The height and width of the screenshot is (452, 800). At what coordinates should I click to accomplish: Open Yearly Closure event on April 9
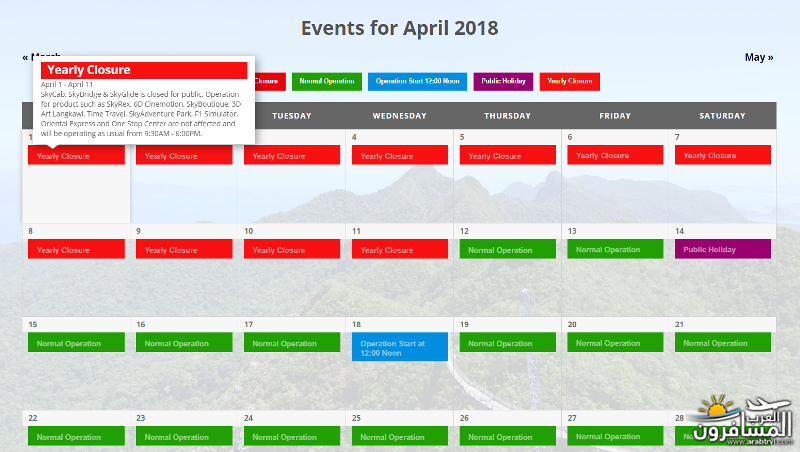coord(184,249)
